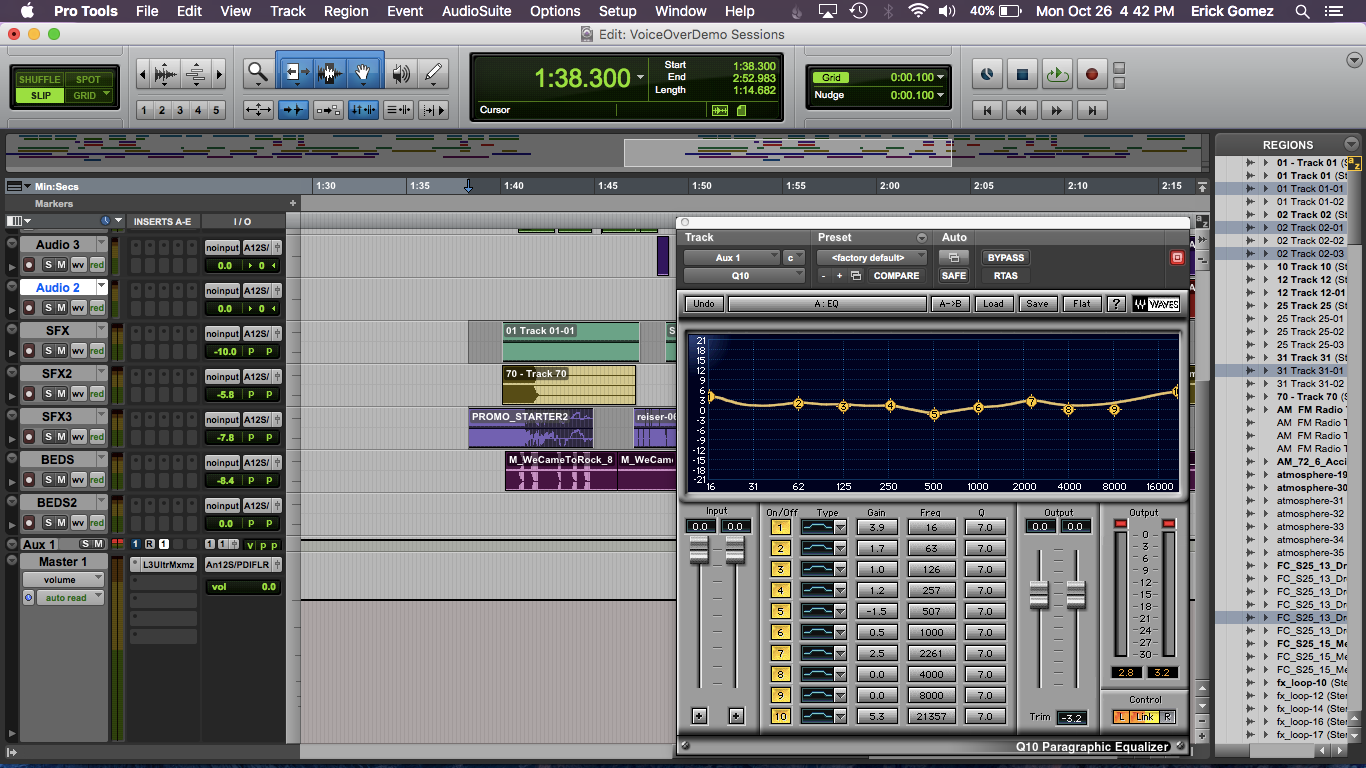Click the MIDI vertical zoom icon
The height and width of the screenshot is (768, 1366).
tap(196, 74)
